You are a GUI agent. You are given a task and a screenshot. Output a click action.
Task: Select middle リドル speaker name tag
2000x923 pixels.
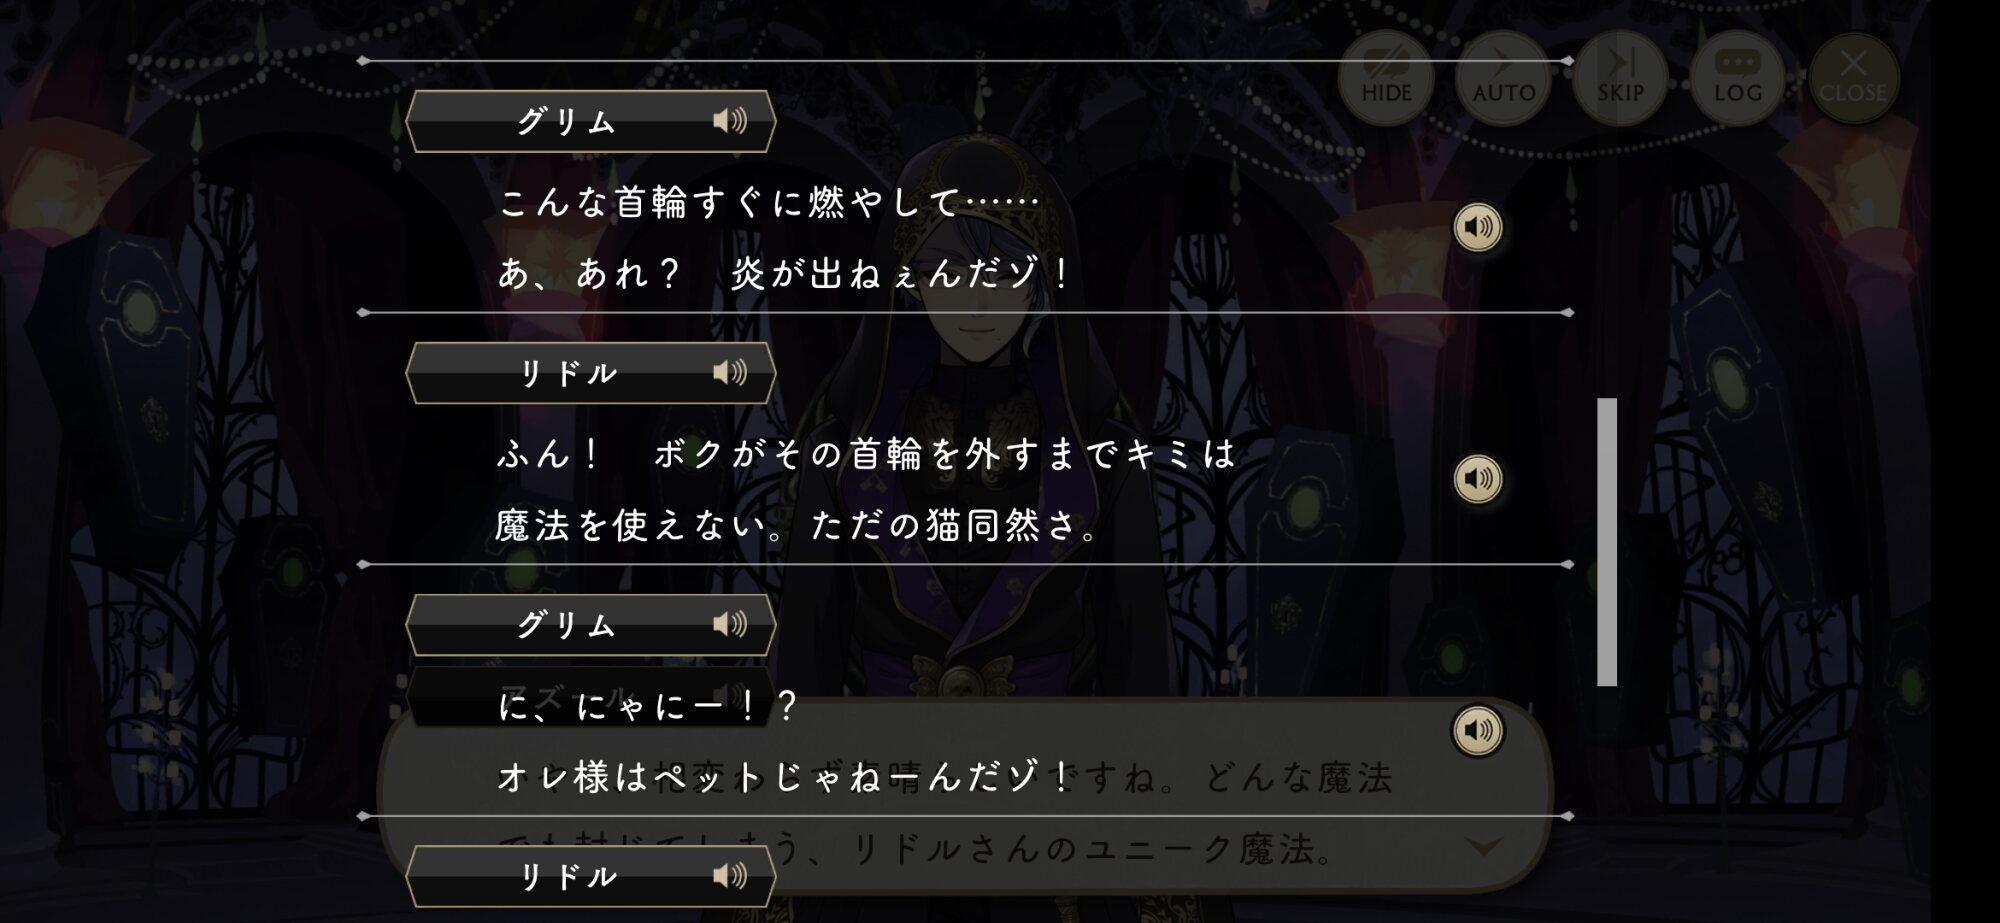pyautogui.click(x=591, y=373)
